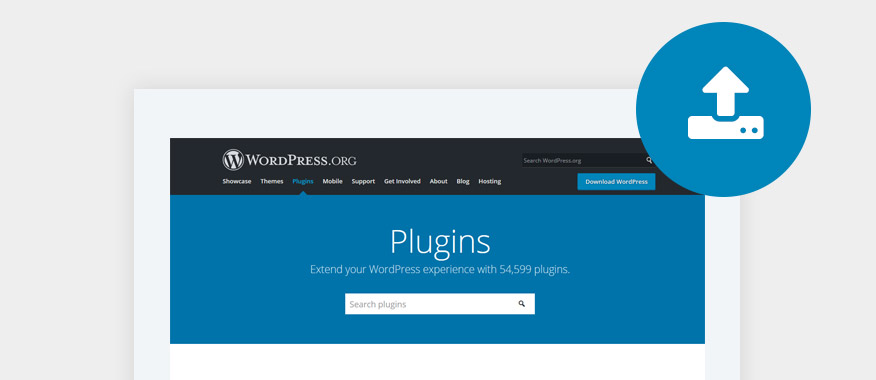
Task: Click the upload arrow circle icon
Action: click(723, 110)
